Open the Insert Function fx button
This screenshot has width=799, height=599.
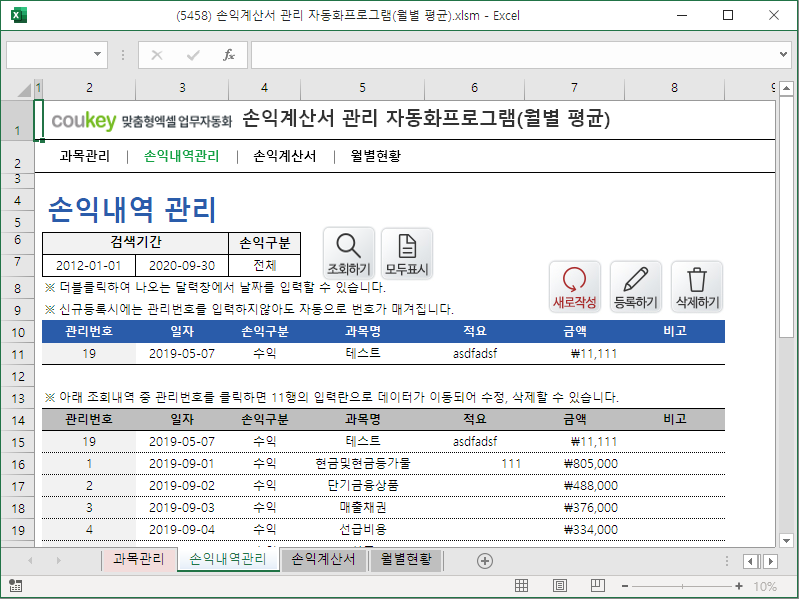tap(229, 55)
